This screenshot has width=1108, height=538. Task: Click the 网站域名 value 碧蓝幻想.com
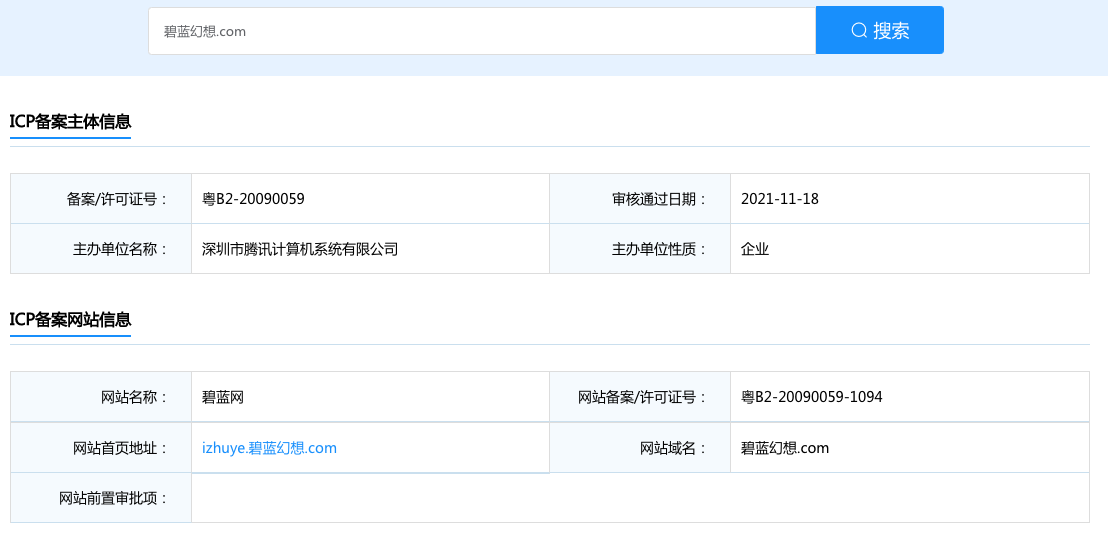click(x=785, y=448)
